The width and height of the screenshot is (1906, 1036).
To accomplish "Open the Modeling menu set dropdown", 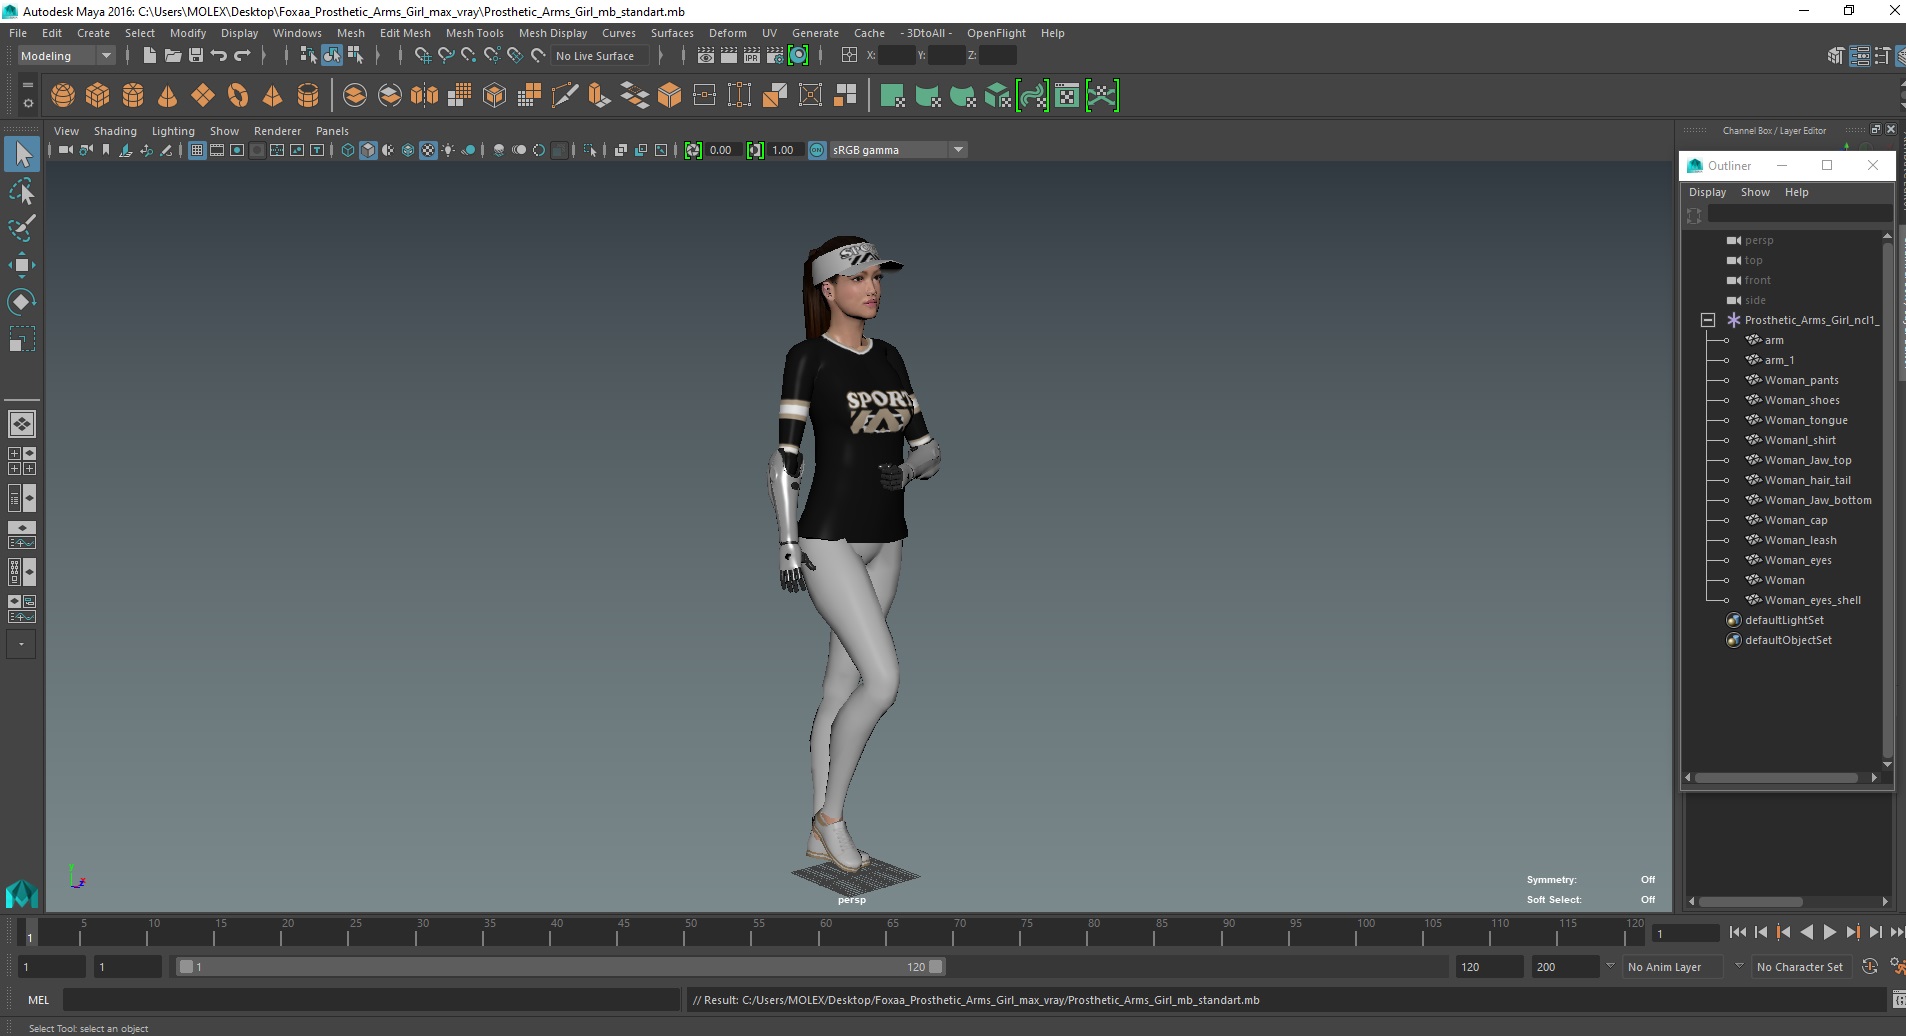I will [66, 56].
